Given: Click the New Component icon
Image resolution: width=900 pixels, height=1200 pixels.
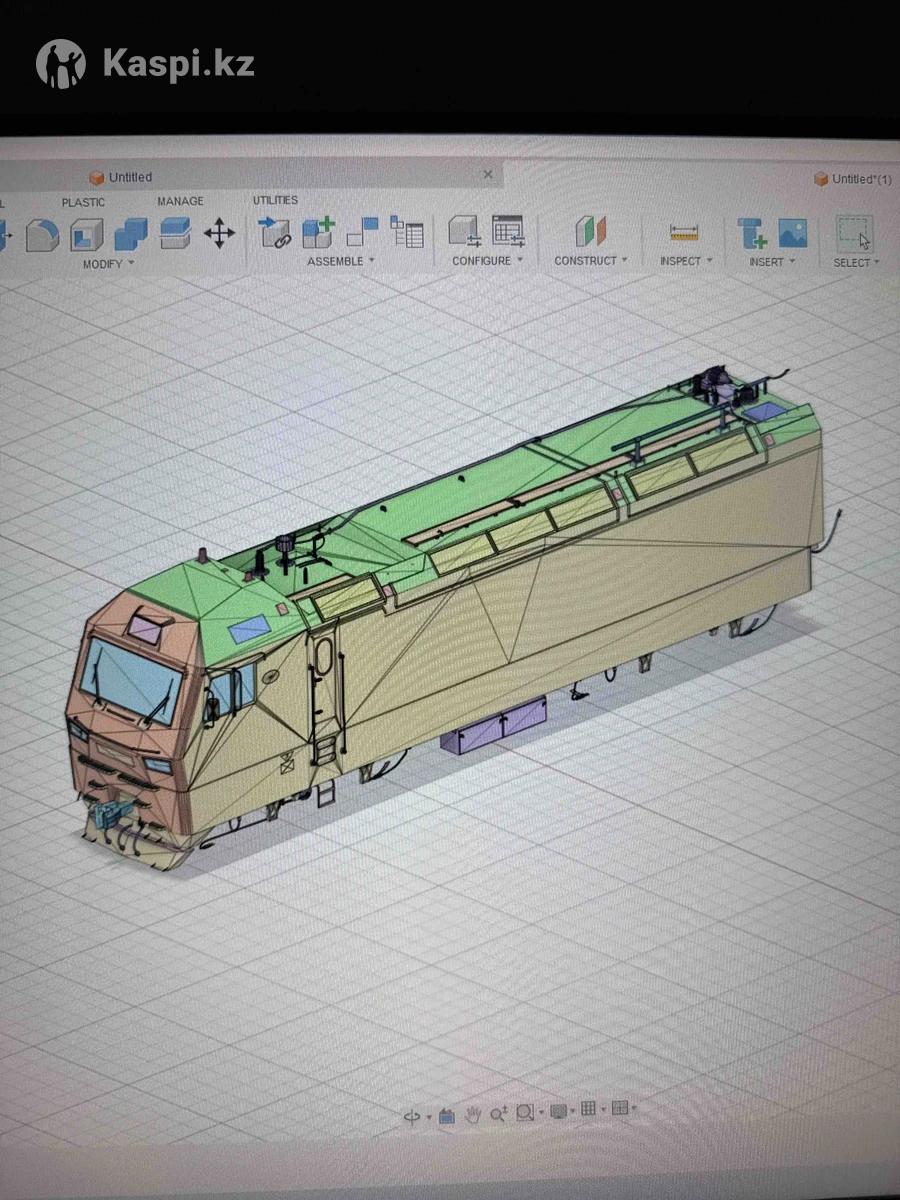Looking at the screenshot, I should 318,232.
